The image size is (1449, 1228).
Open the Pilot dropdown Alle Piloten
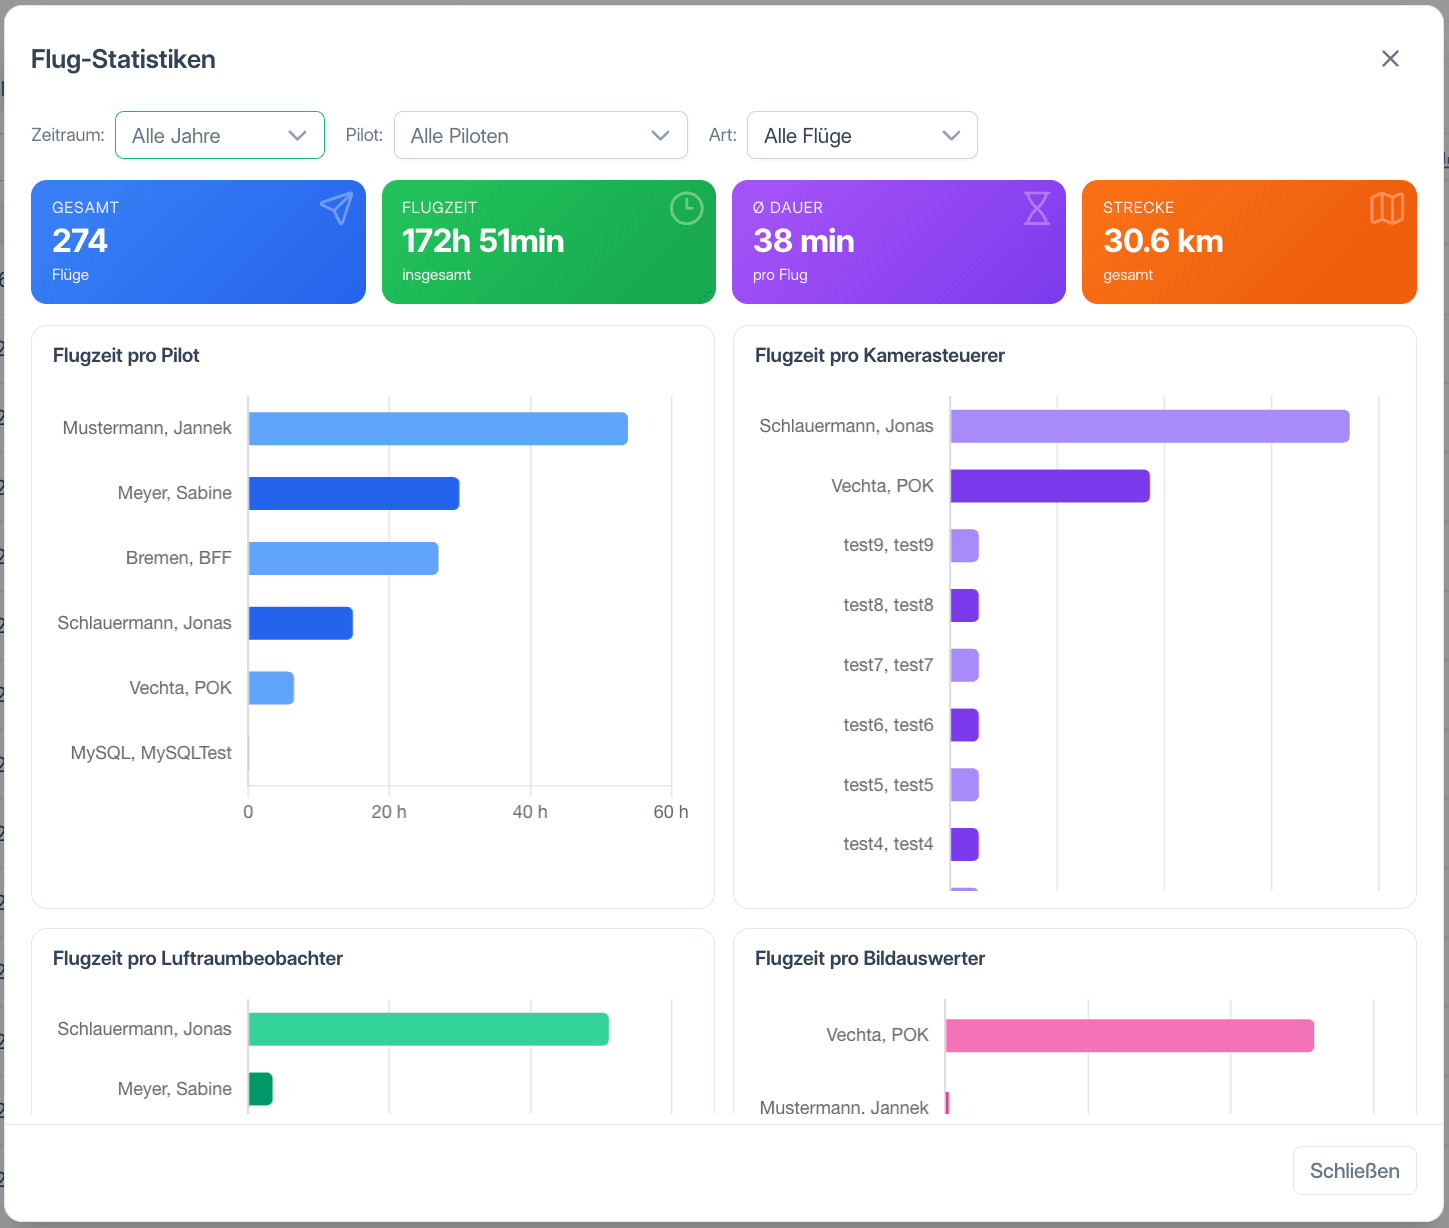click(x=541, y=135)
